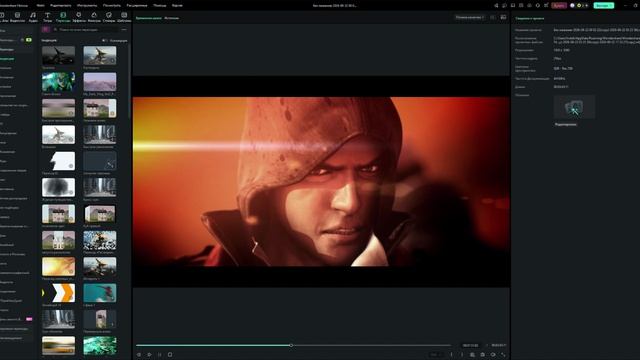Screen dimensions: 640x360
Task: Select the checkered pixel transition thumbnail
Action: point(100,240)
